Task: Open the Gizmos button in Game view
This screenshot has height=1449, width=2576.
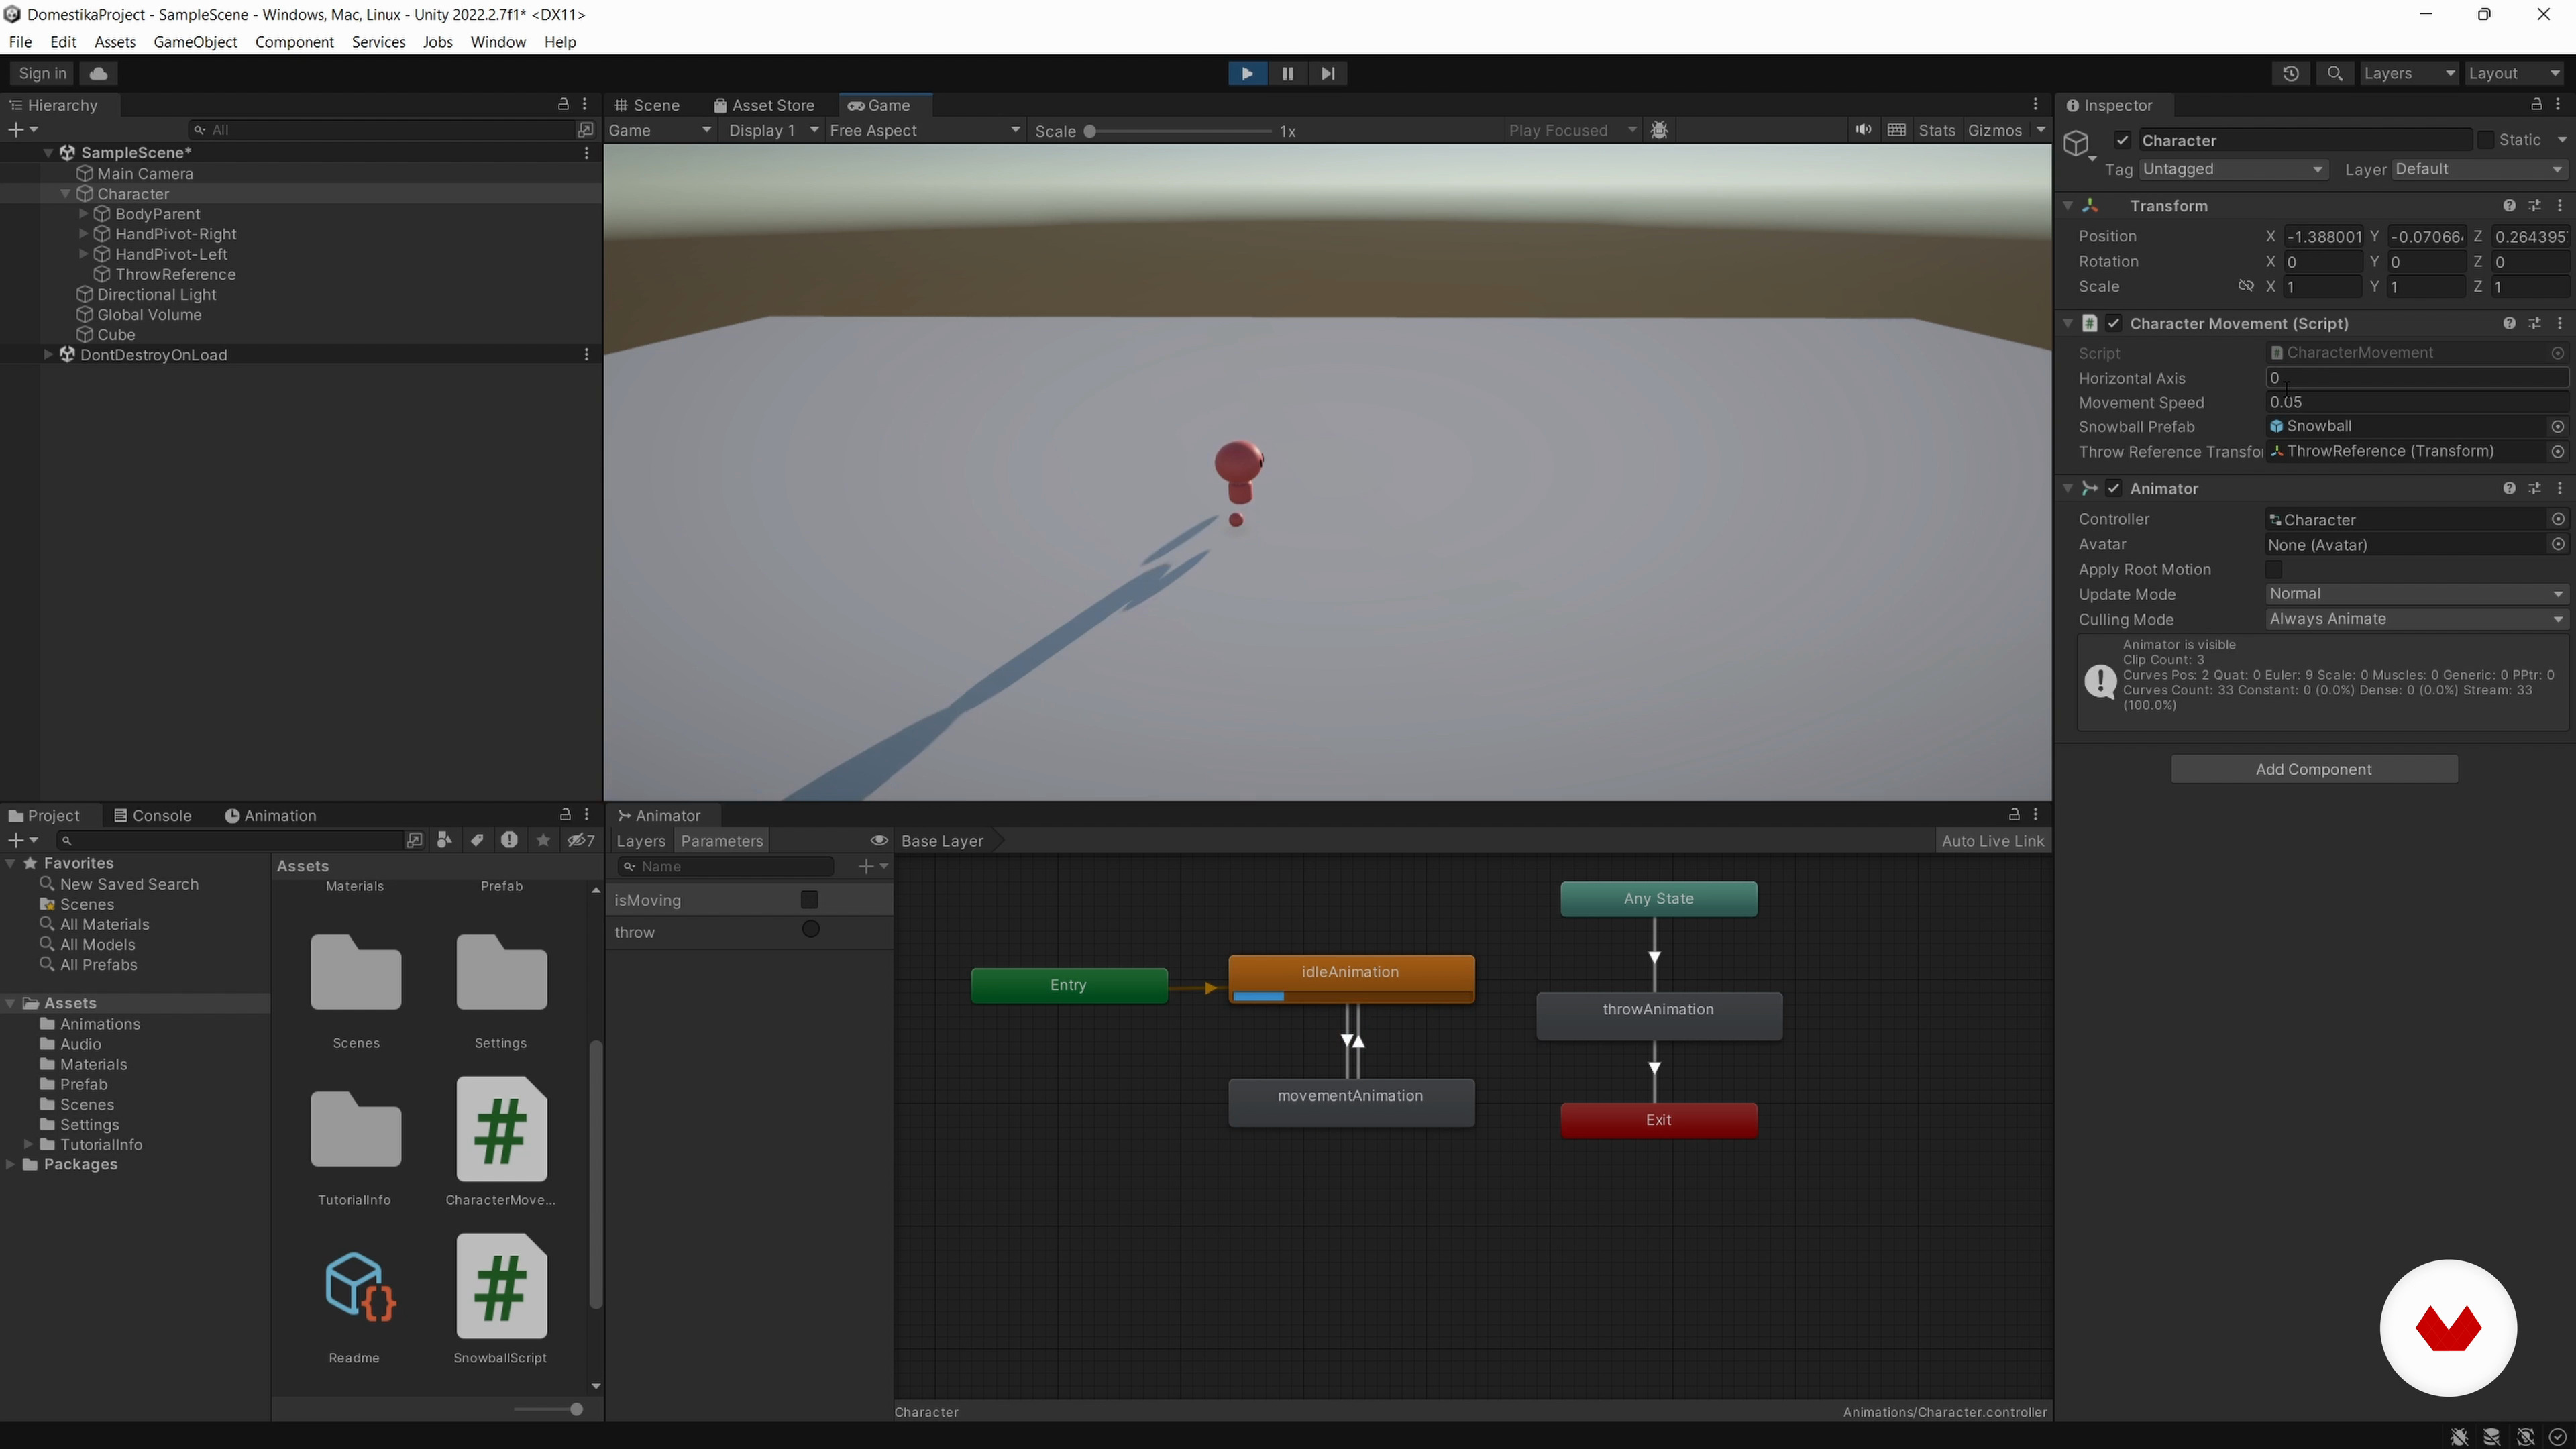Action: 1994,130
